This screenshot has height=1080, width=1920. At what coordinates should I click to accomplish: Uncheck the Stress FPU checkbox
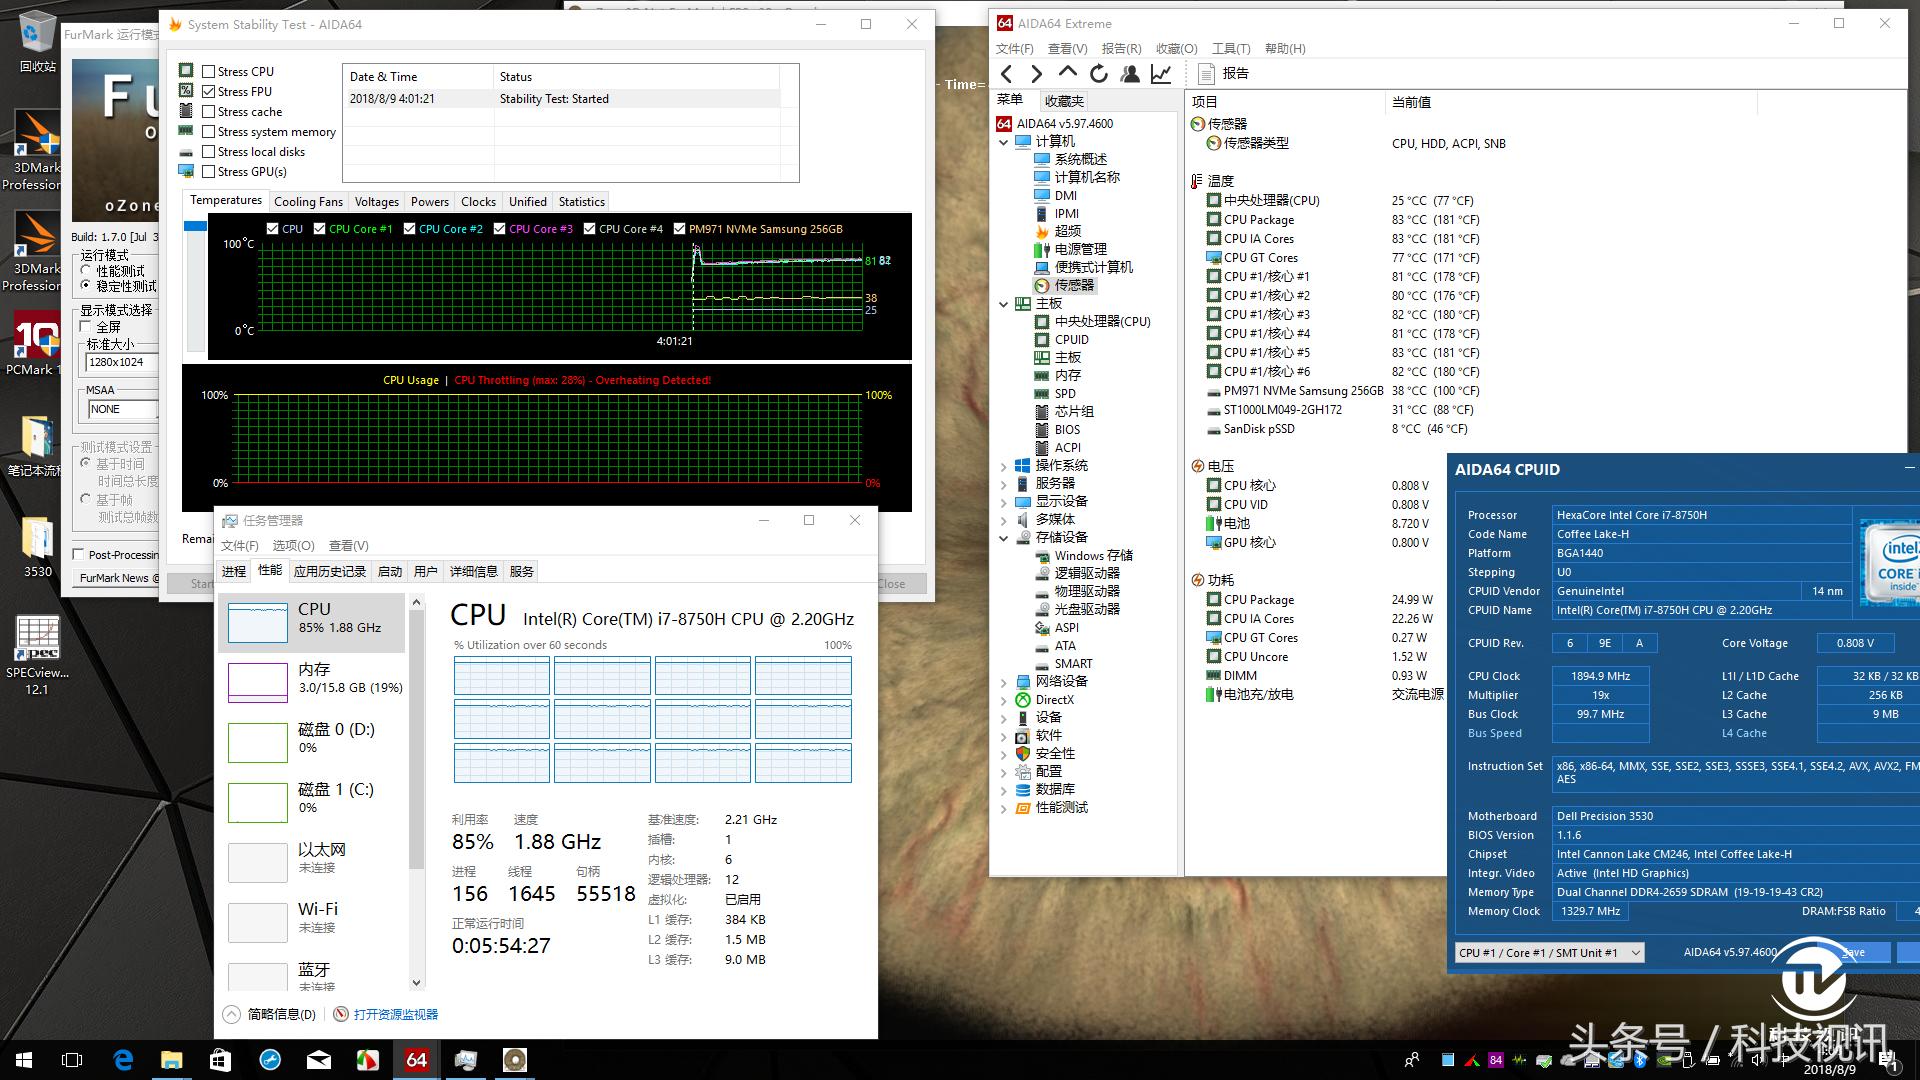[208, 92]
